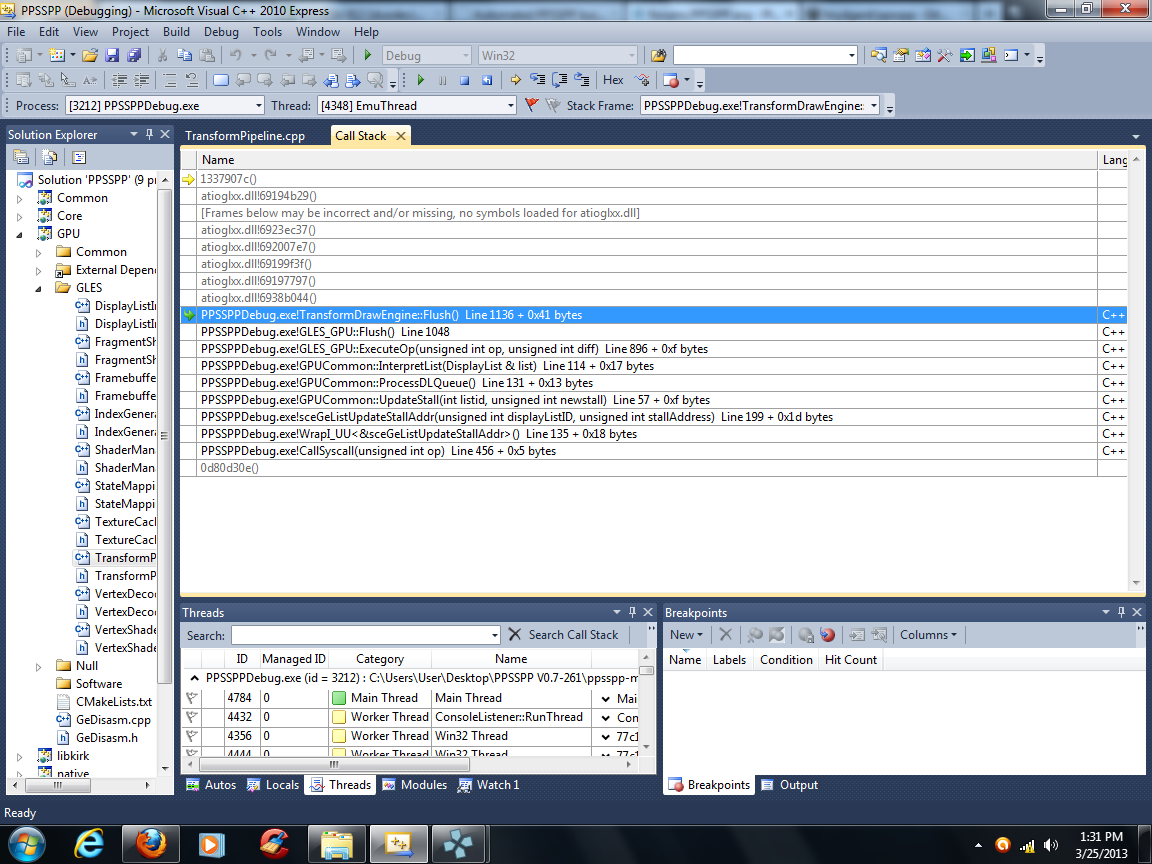The height and width of the screenshot is (864, 1152).
Task: Click the Continue debugging play icon
Action: pyautogui.click(x=420, y=80)
